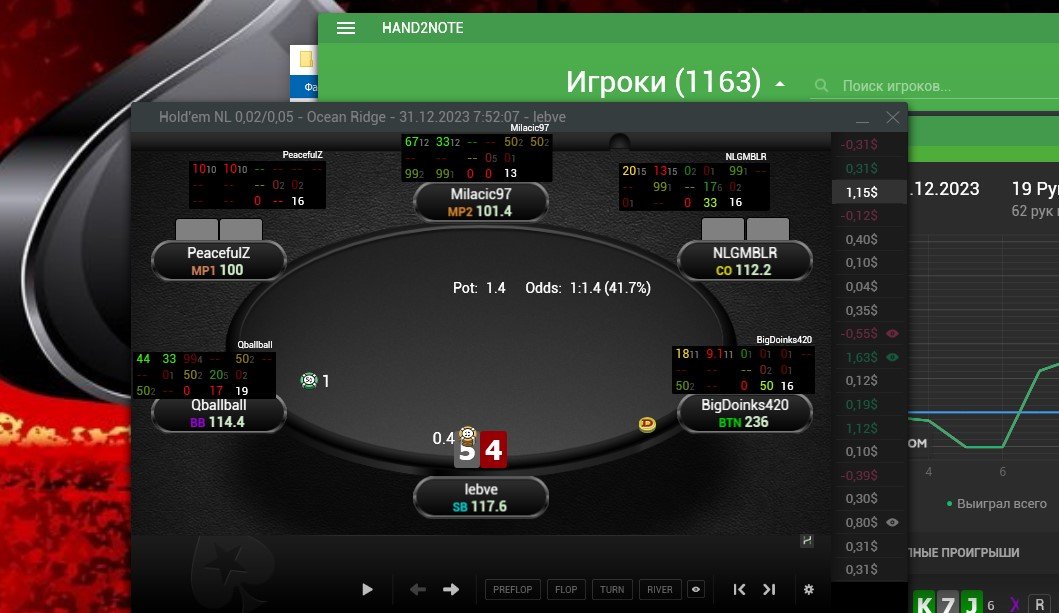The image size is (1059, 613).
Task: Jump to the PREFLOP street
Action: [x=513, y=589]
